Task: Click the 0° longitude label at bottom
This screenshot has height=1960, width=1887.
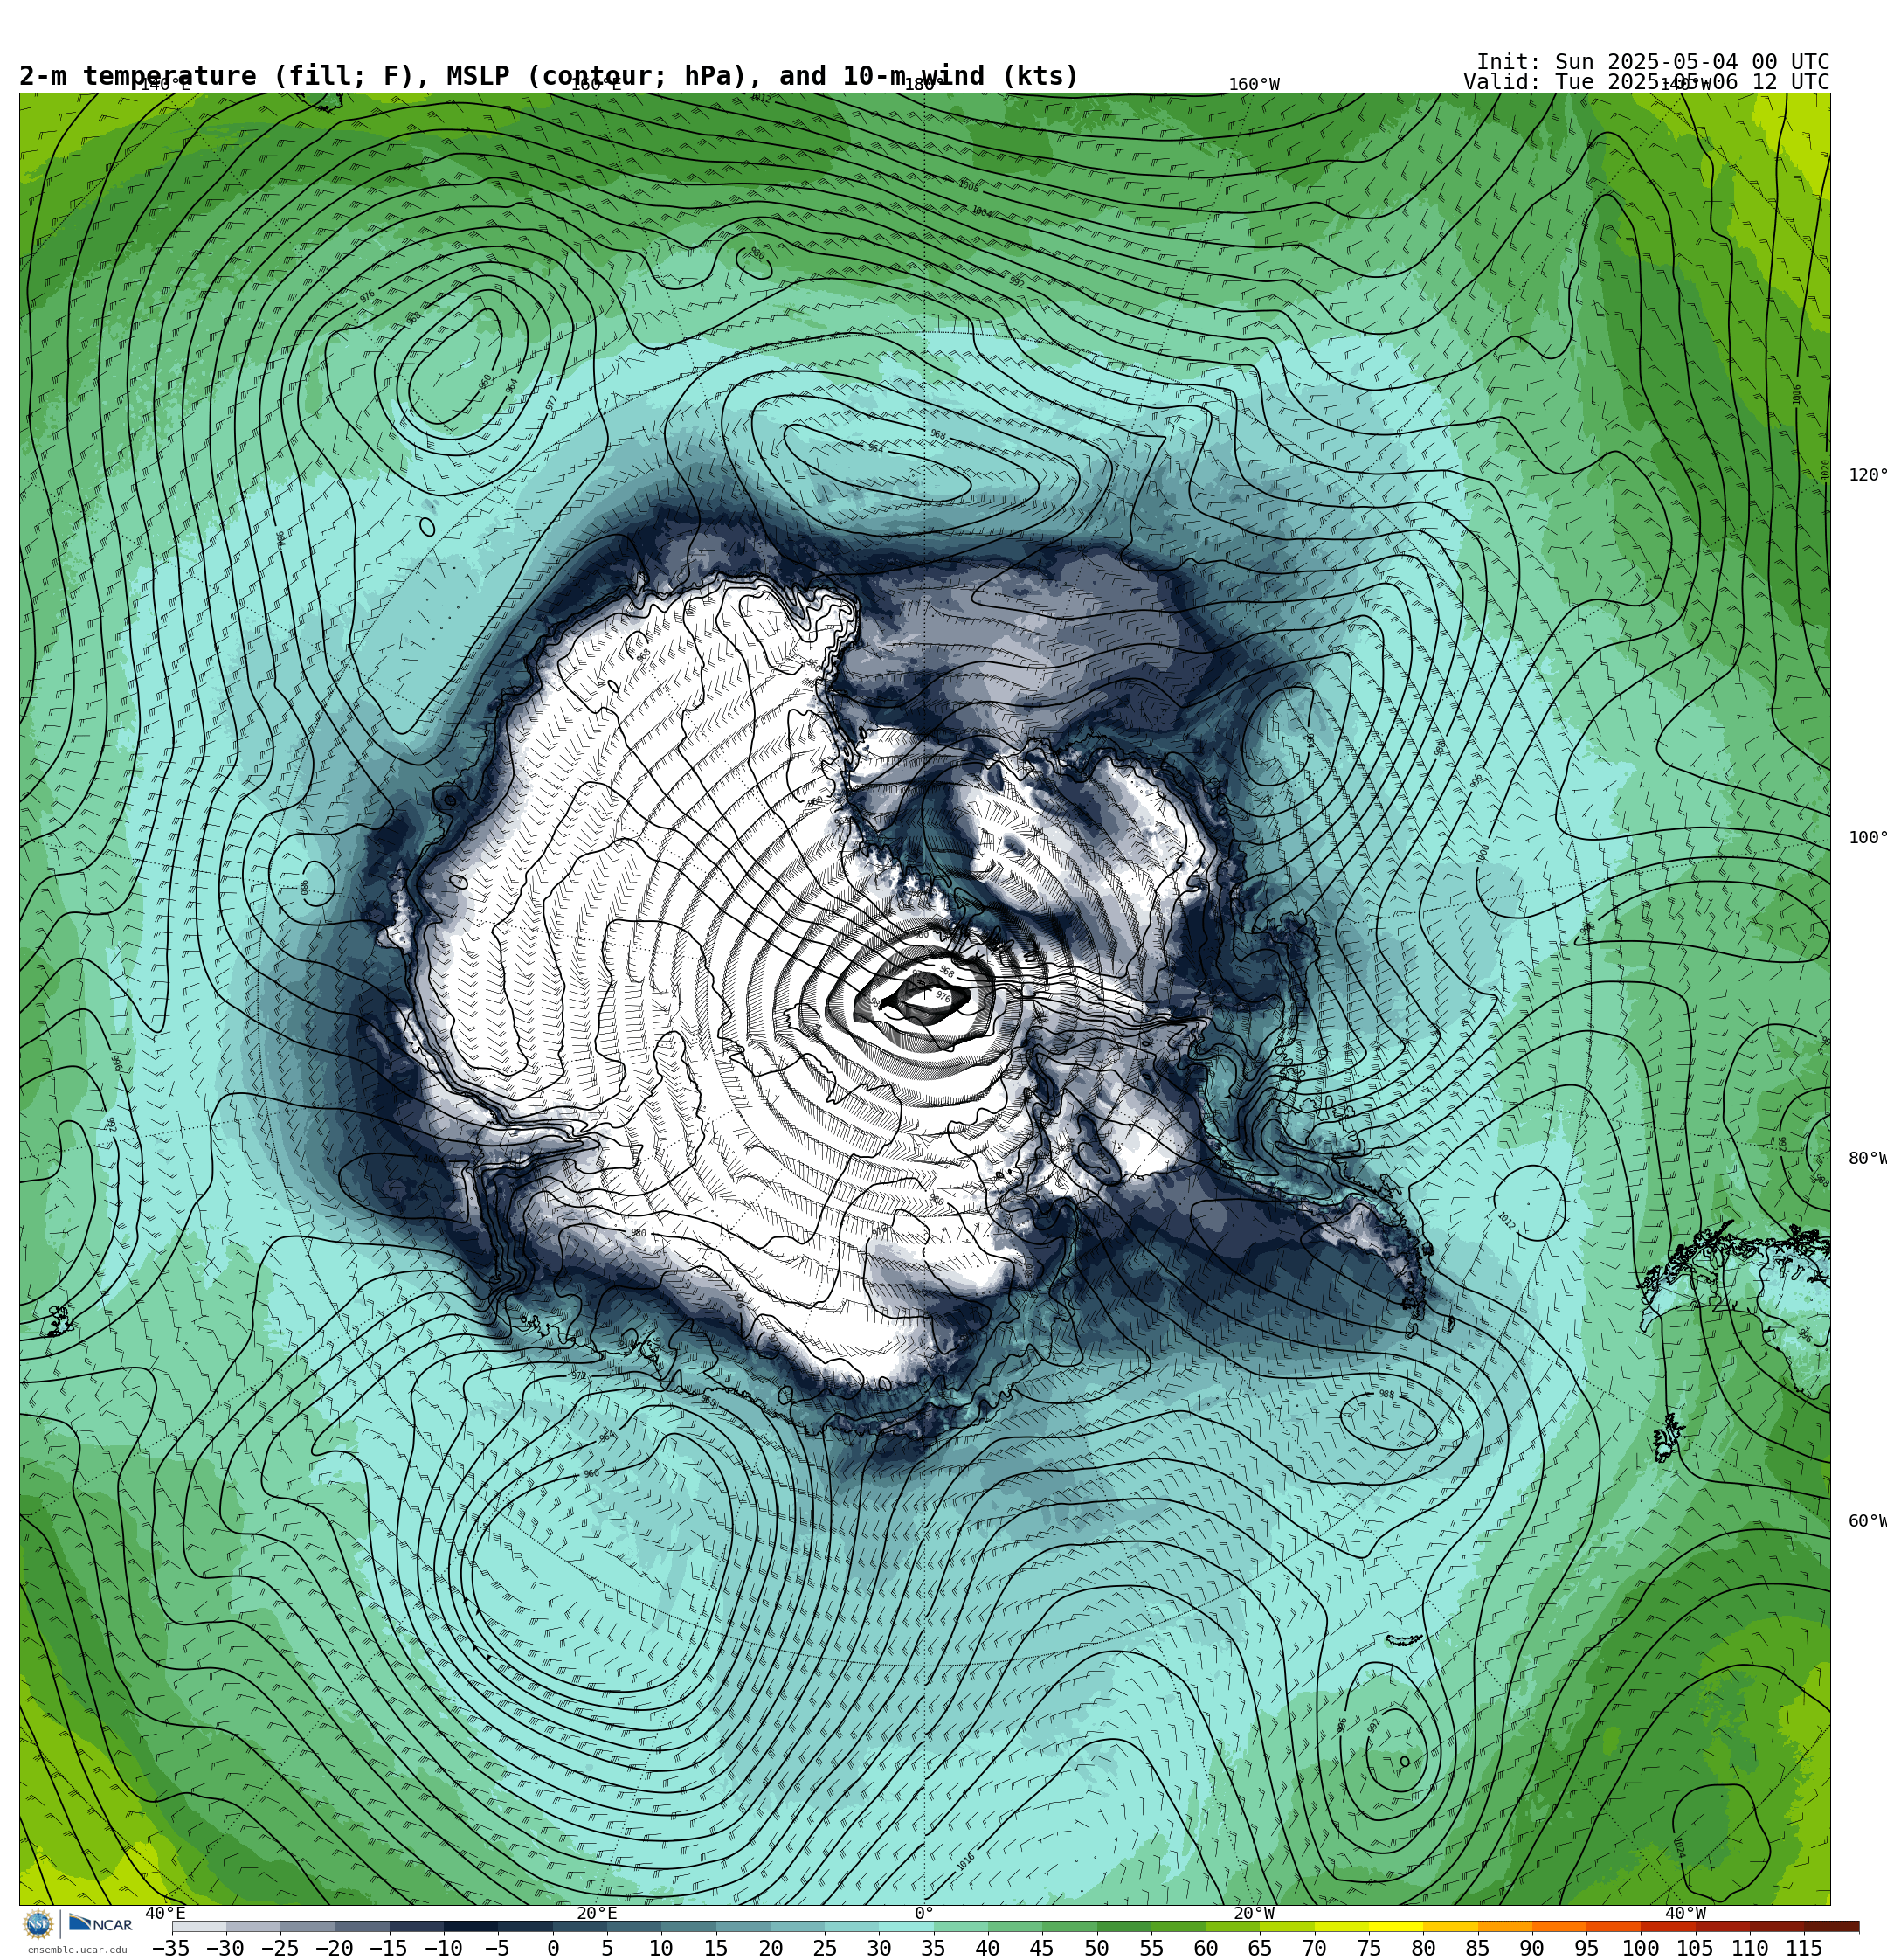Action: tap(924, 1913)
